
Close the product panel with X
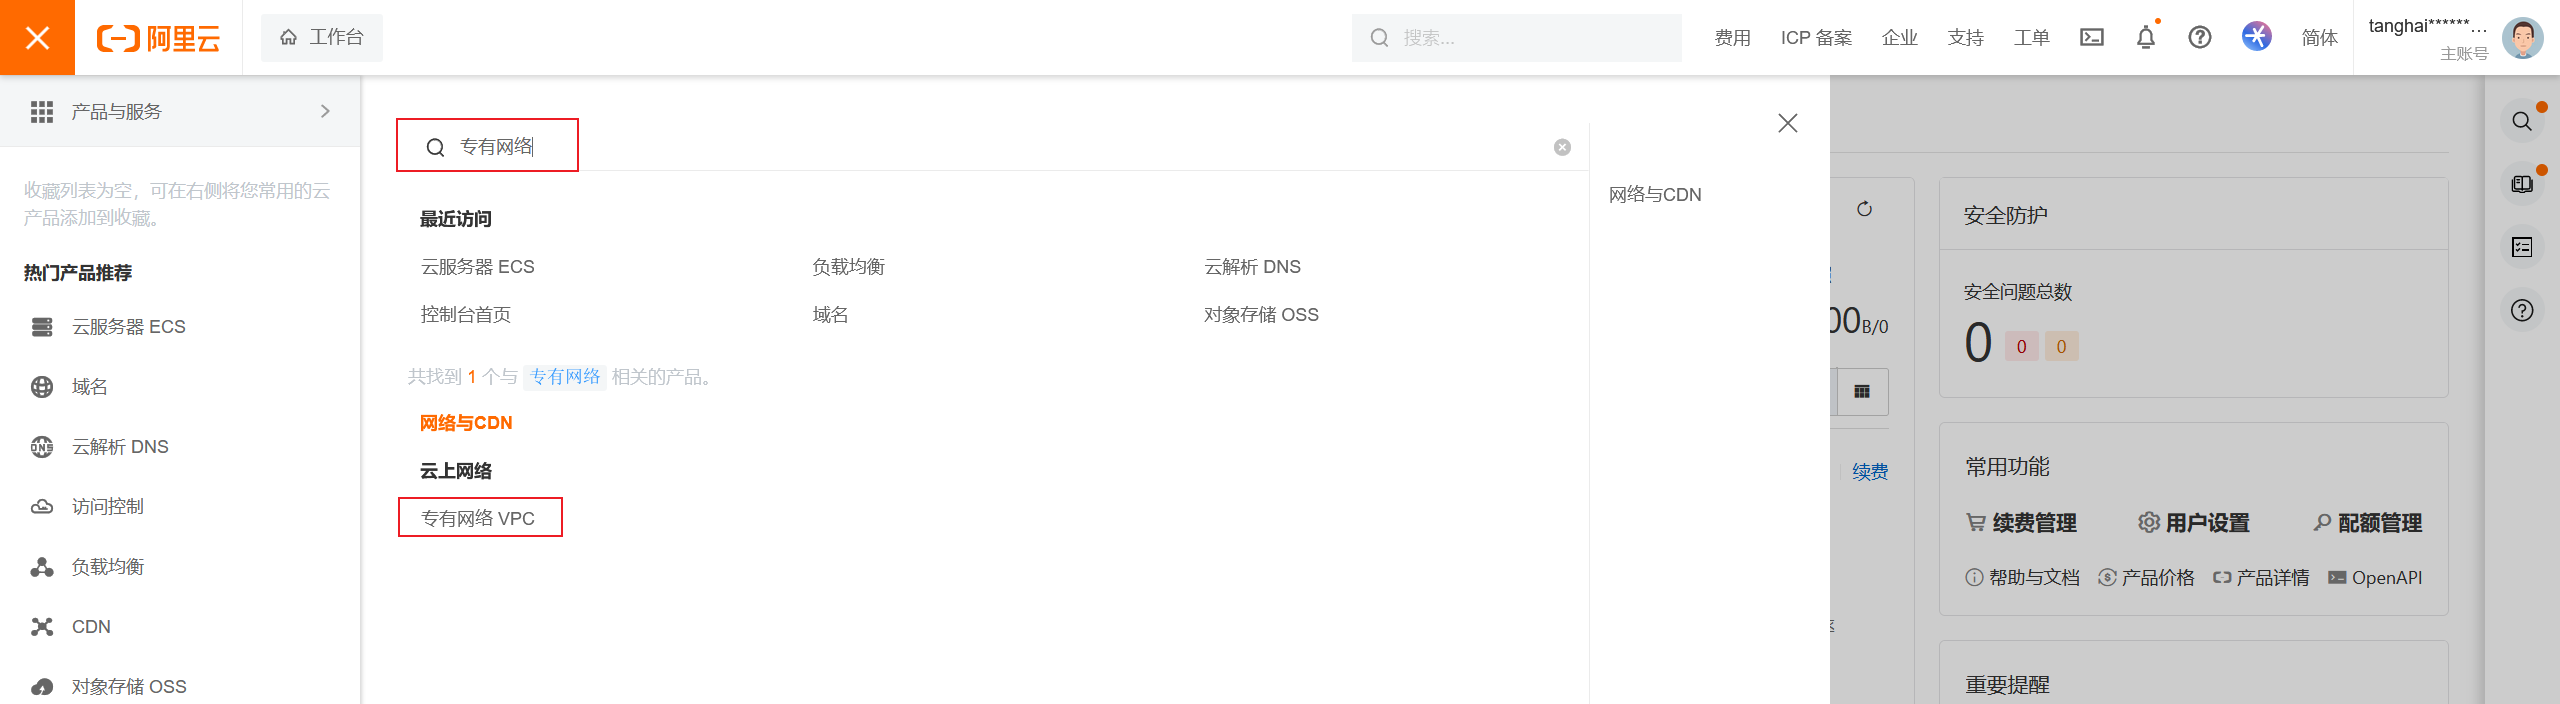coord(1788,123)
